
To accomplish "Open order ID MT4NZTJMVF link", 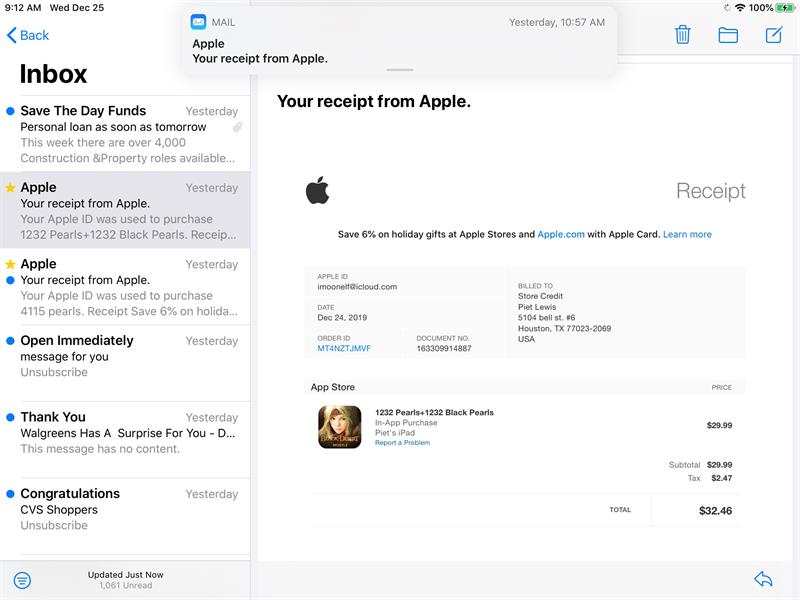I will tap(344, 348).
